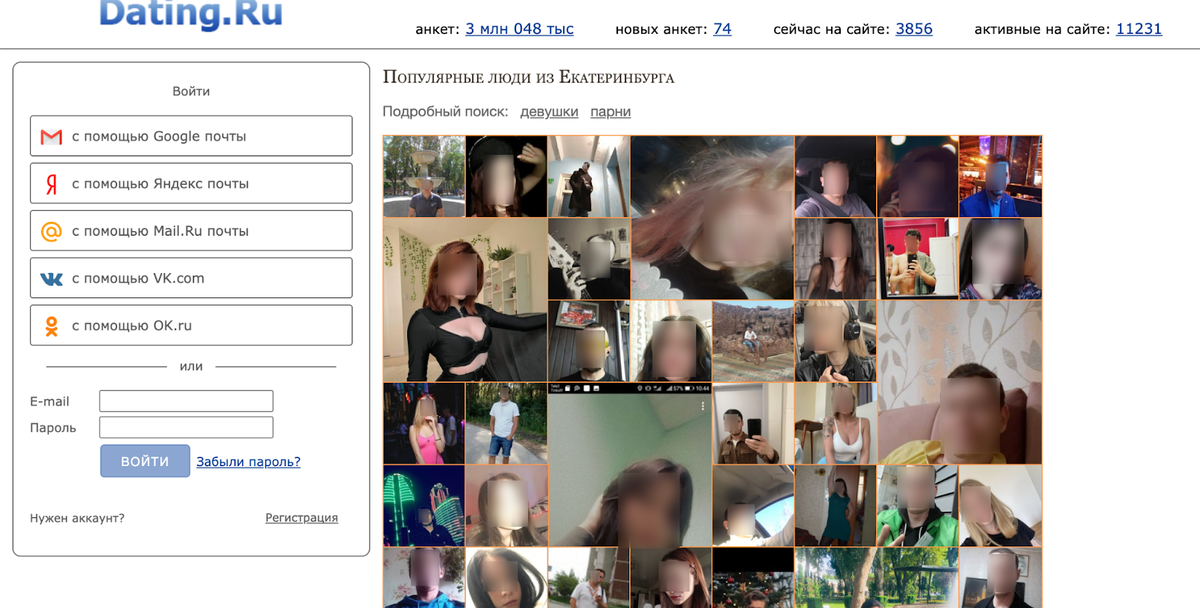
Task: Open the Dating.Ru logo link
Action: pos(191,13)
